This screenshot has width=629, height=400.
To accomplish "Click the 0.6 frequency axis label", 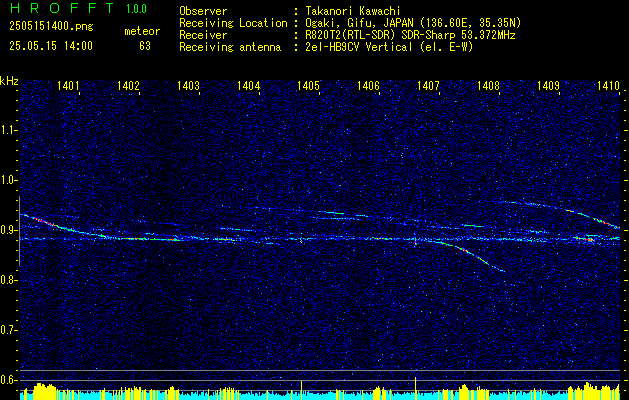I will point(6,380).
